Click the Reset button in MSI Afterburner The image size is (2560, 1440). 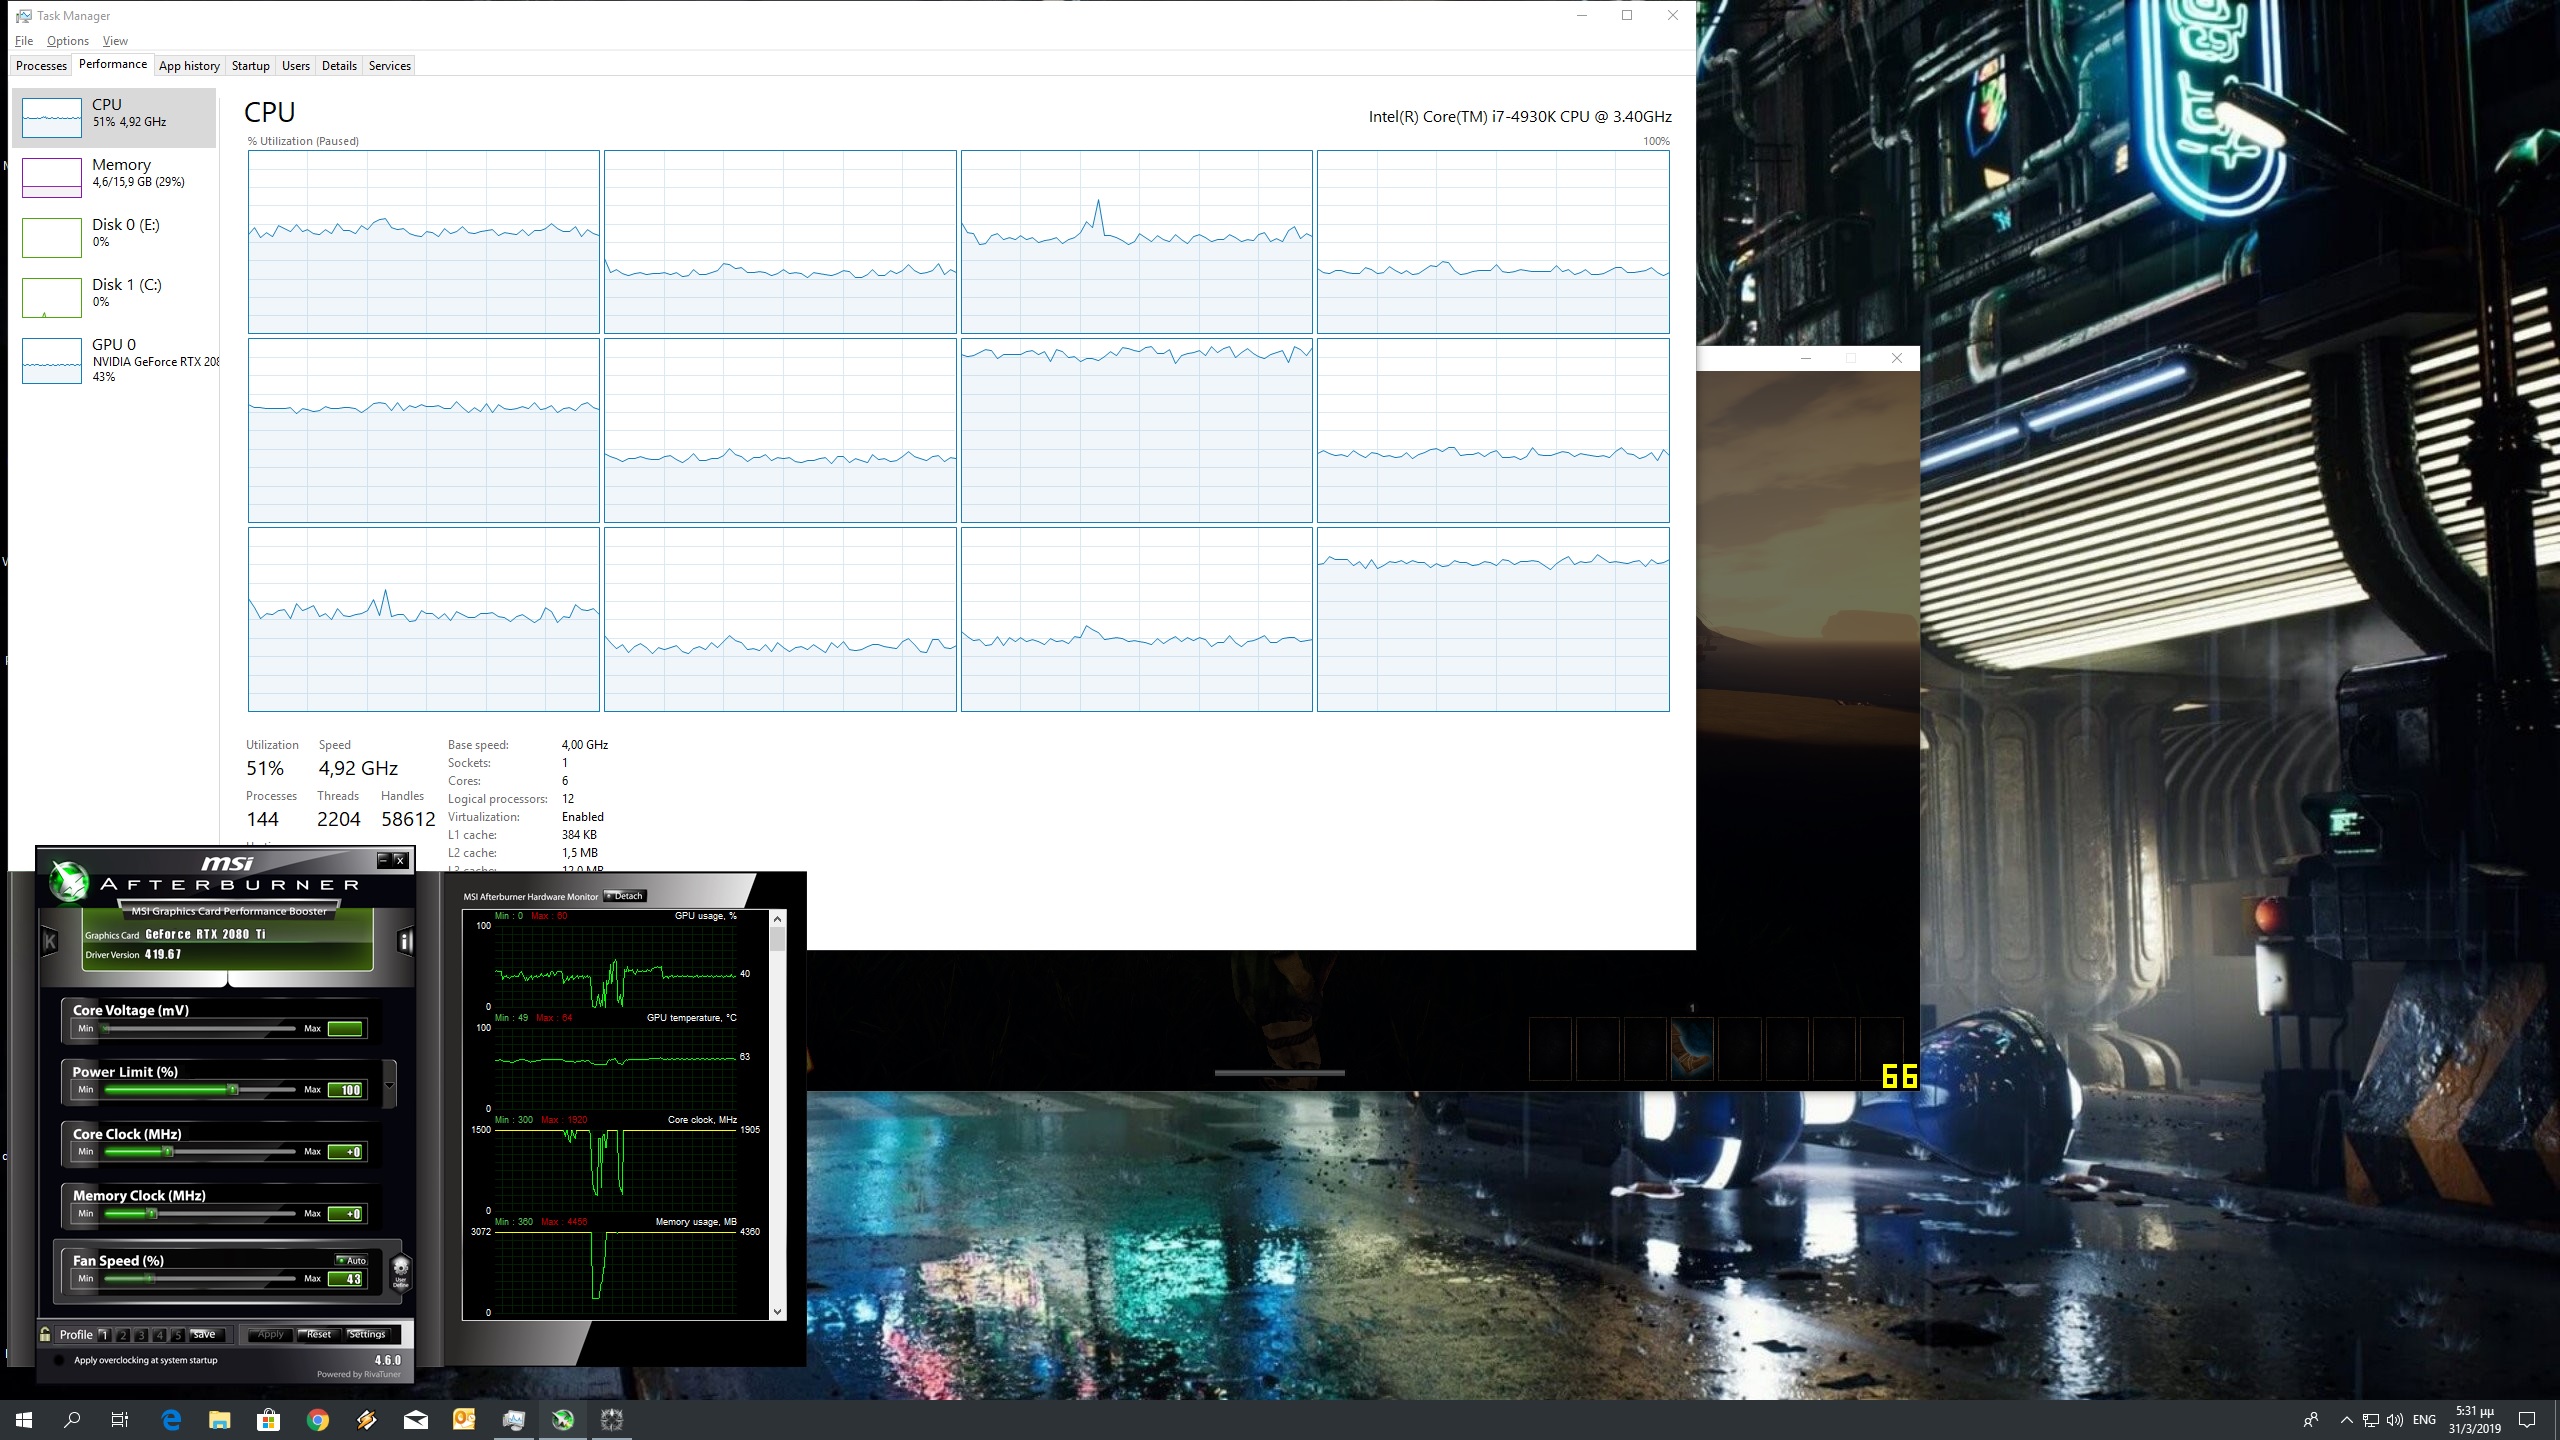click(x=316, y=1335)
